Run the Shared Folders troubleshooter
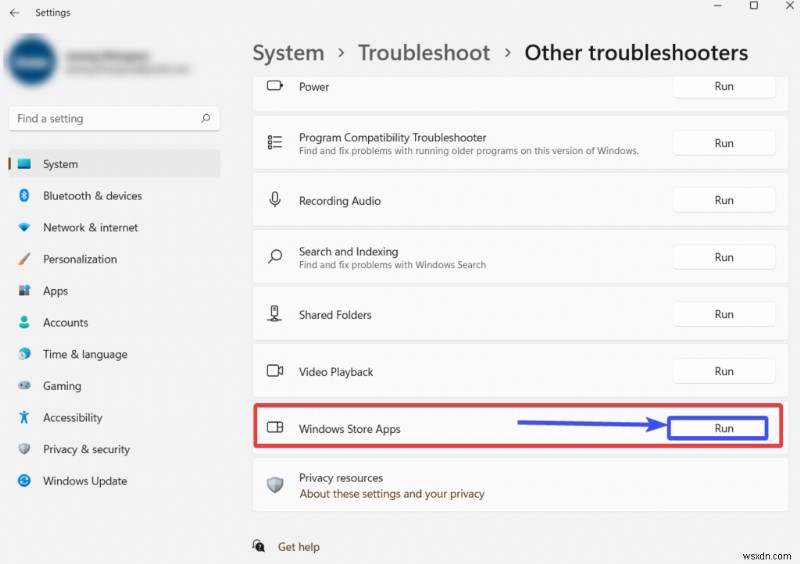Image resolution: width=800 pixels, height=564 pixels. 724,314
